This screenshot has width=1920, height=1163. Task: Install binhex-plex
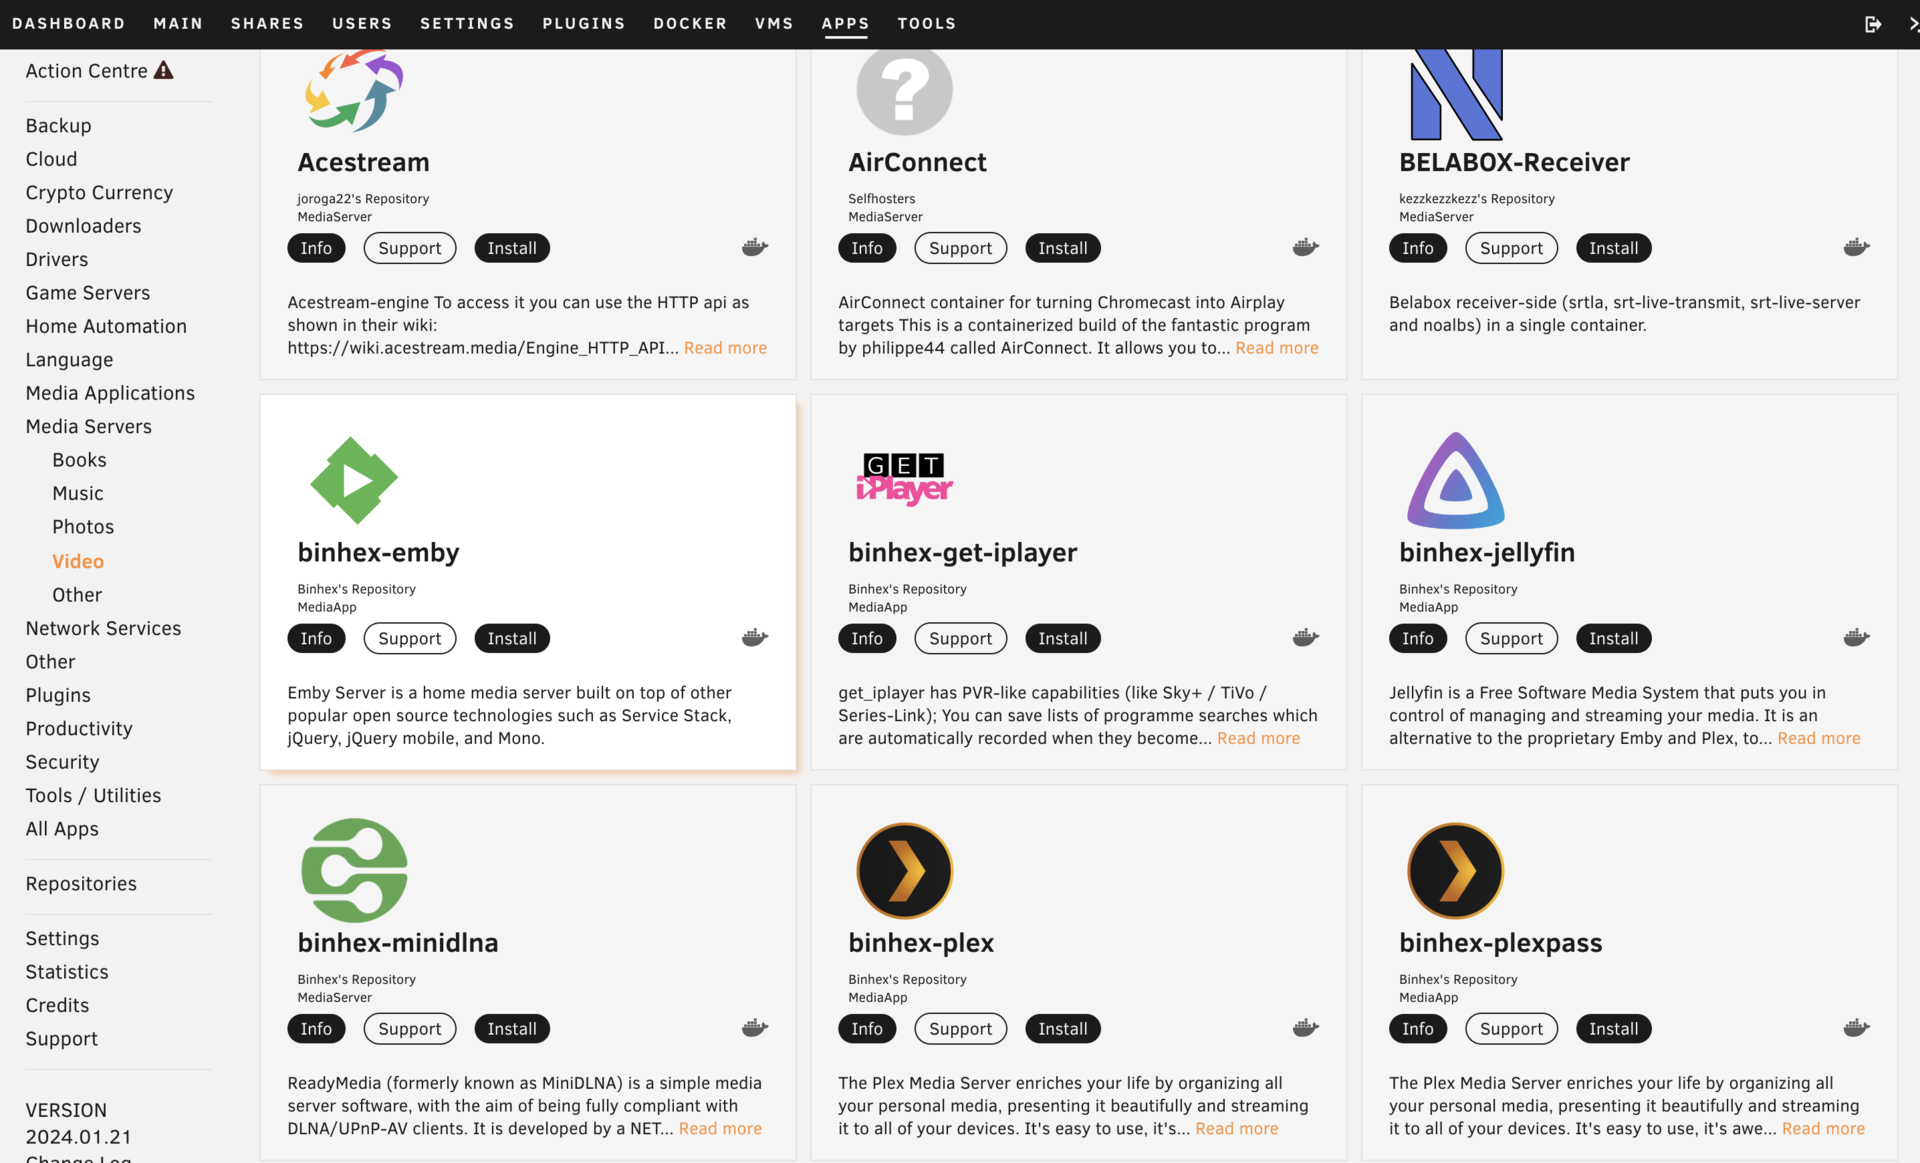[1063, 1028]
